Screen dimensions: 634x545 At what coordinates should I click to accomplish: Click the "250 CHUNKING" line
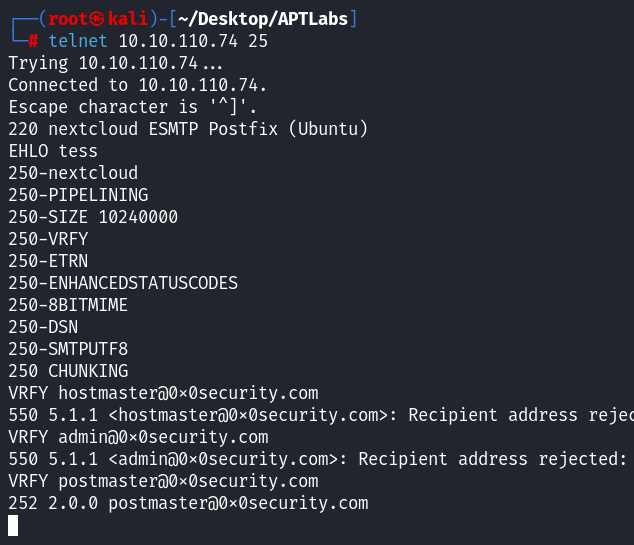click(68, 371)
